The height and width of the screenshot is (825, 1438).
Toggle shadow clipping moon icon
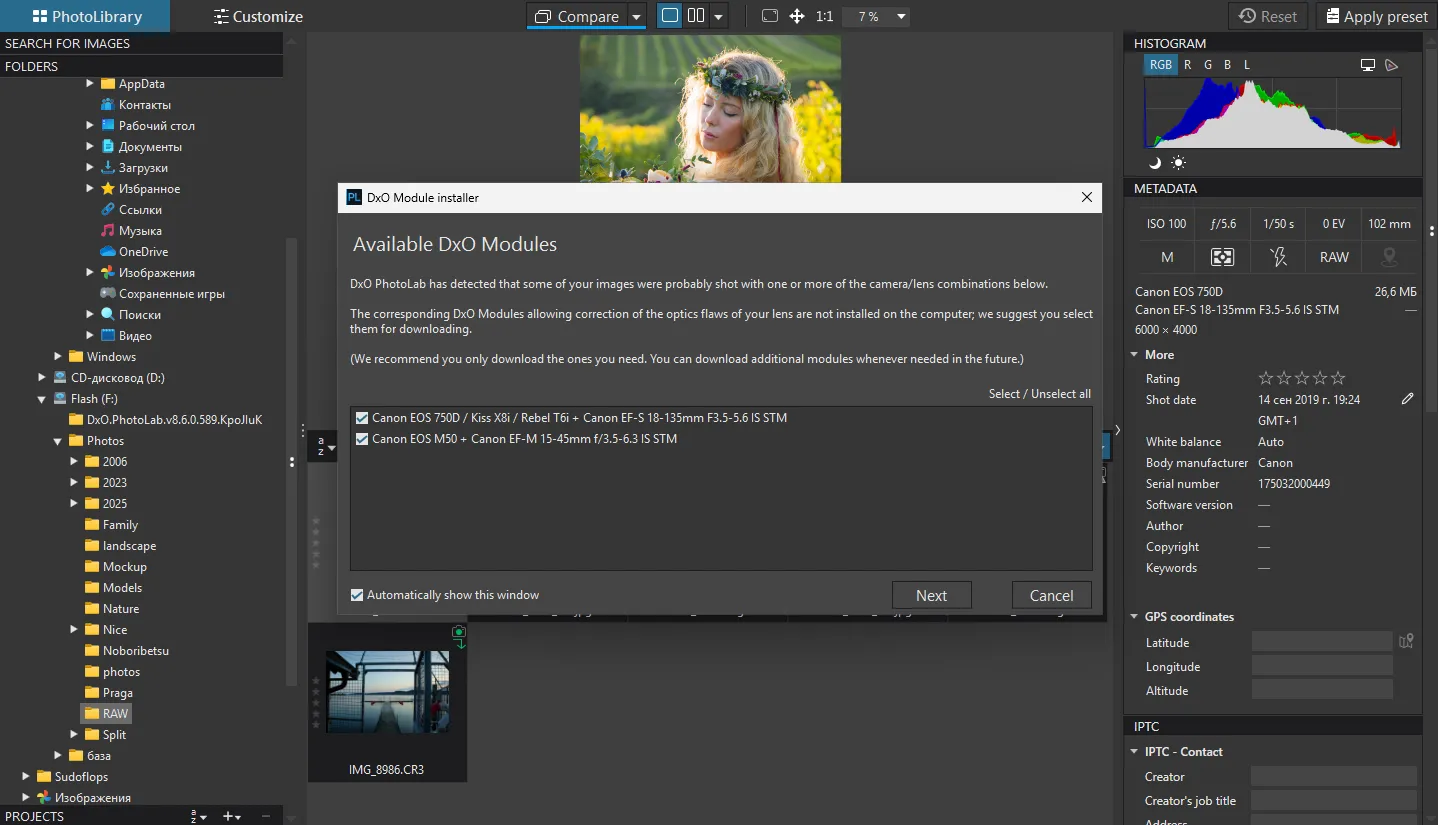tap(1155, 162)
